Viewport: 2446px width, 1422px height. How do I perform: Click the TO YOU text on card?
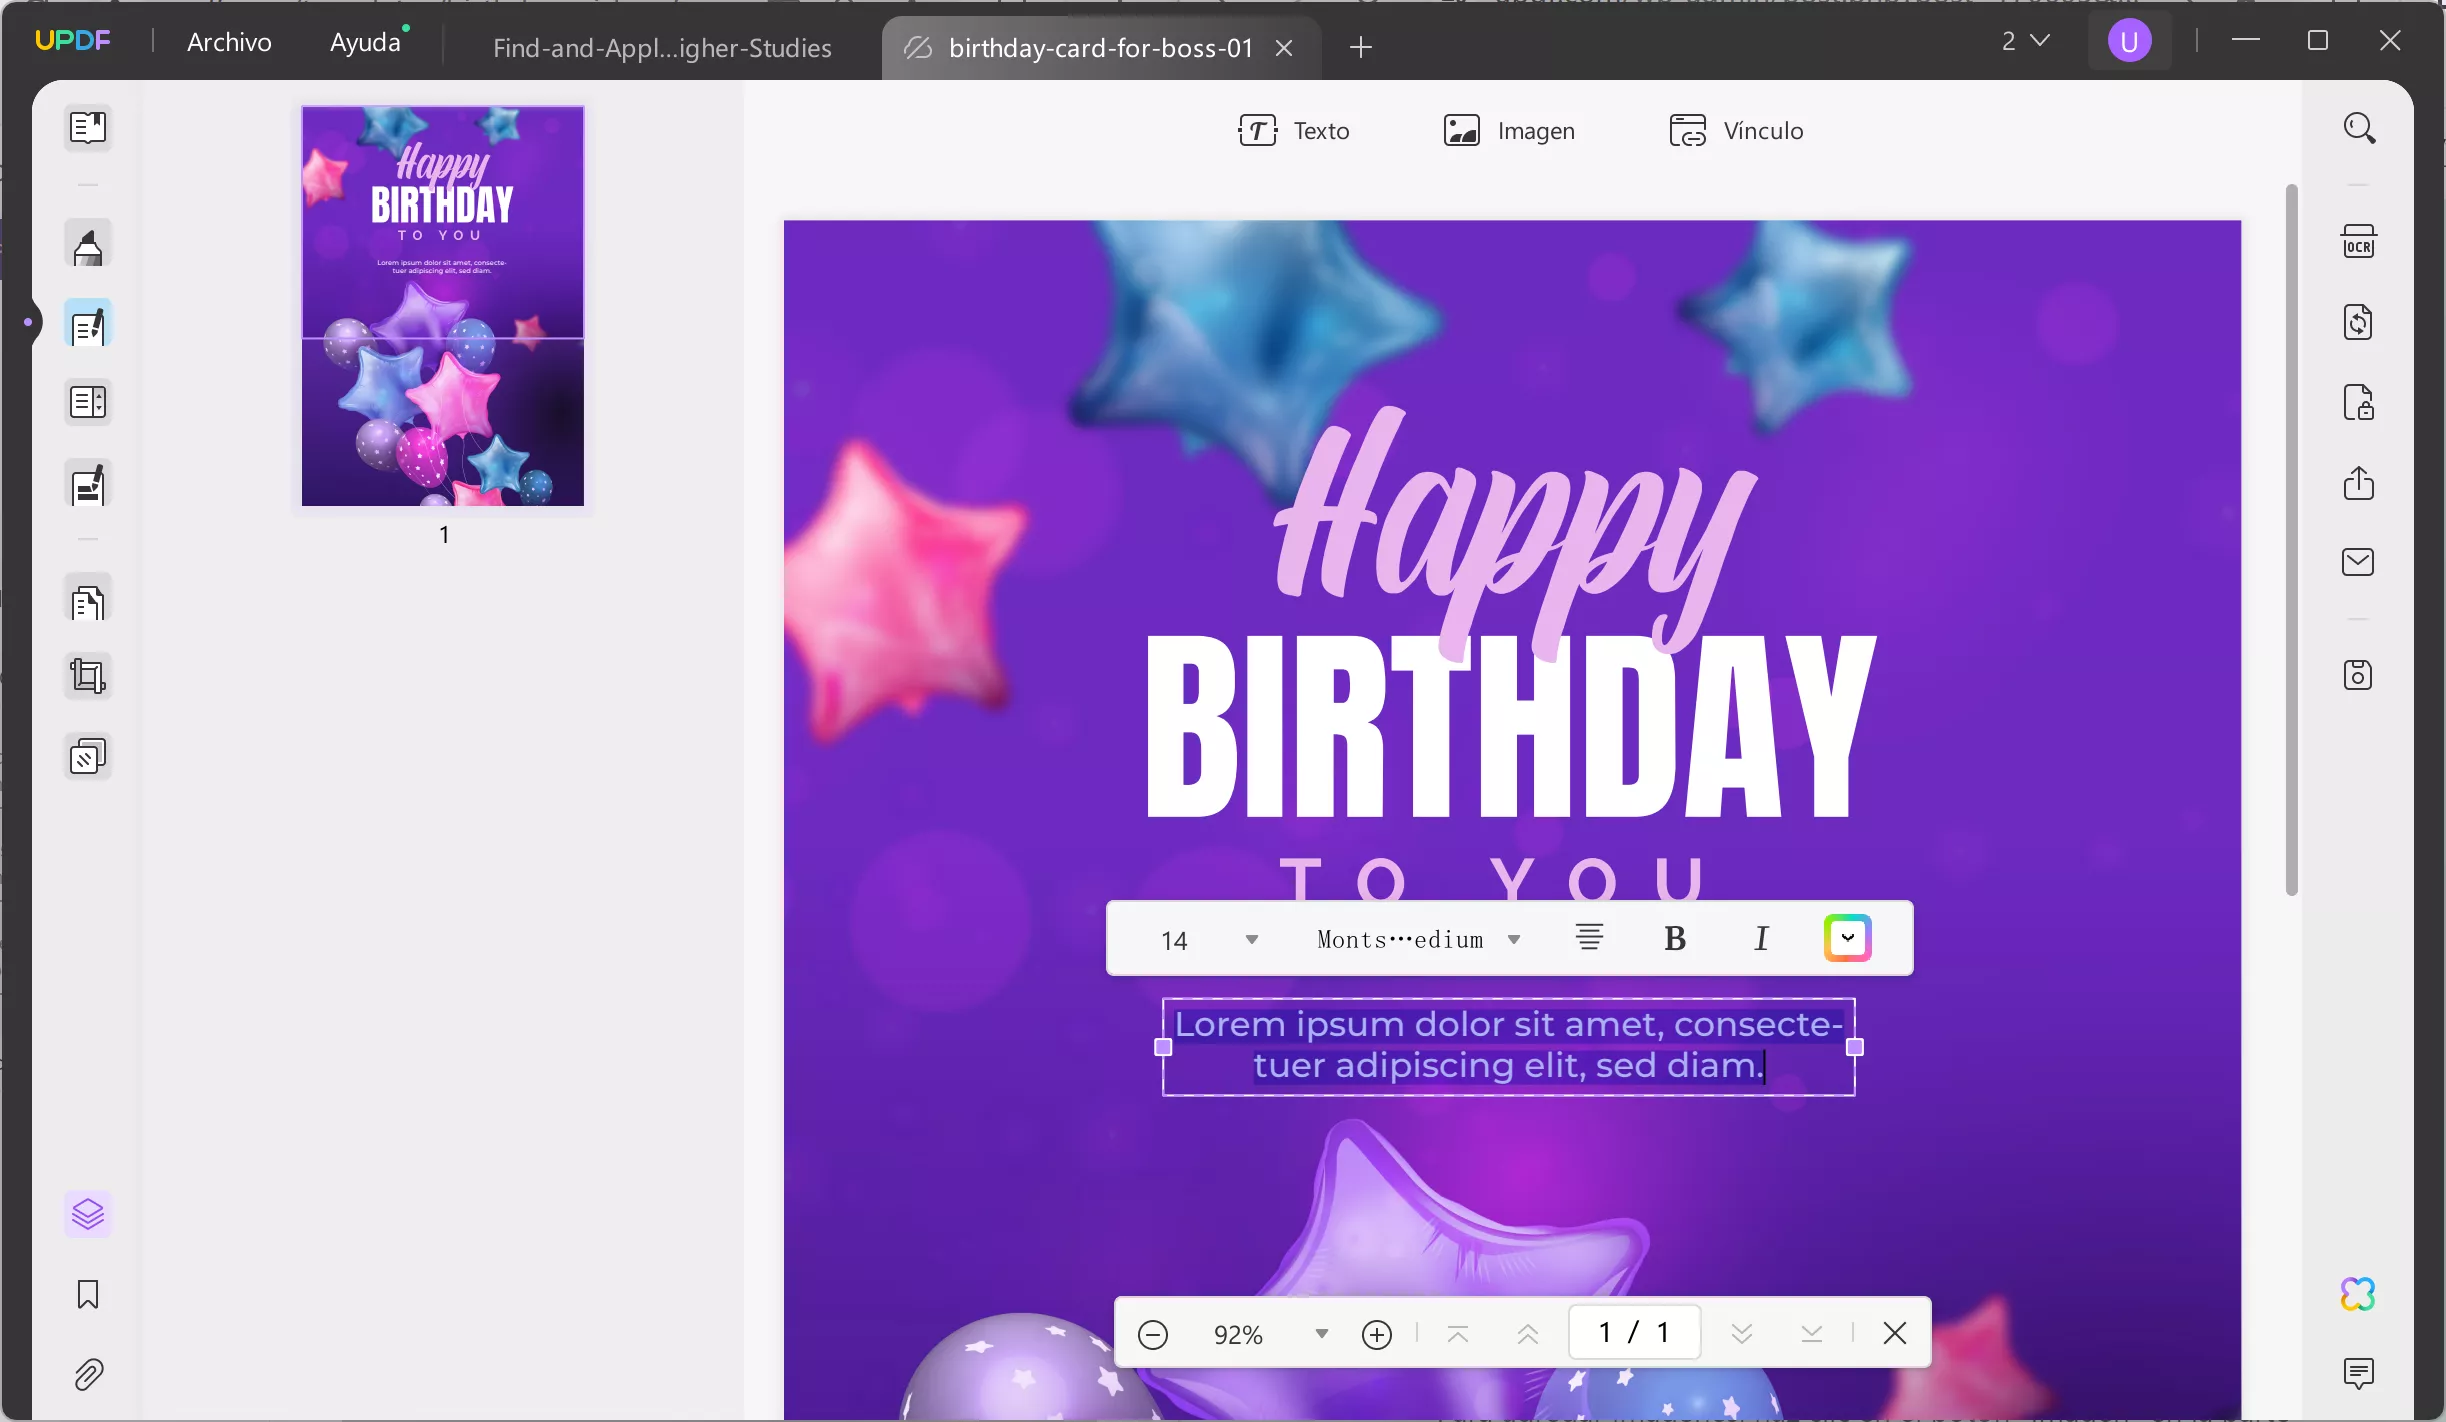[x=1492, y=880]
